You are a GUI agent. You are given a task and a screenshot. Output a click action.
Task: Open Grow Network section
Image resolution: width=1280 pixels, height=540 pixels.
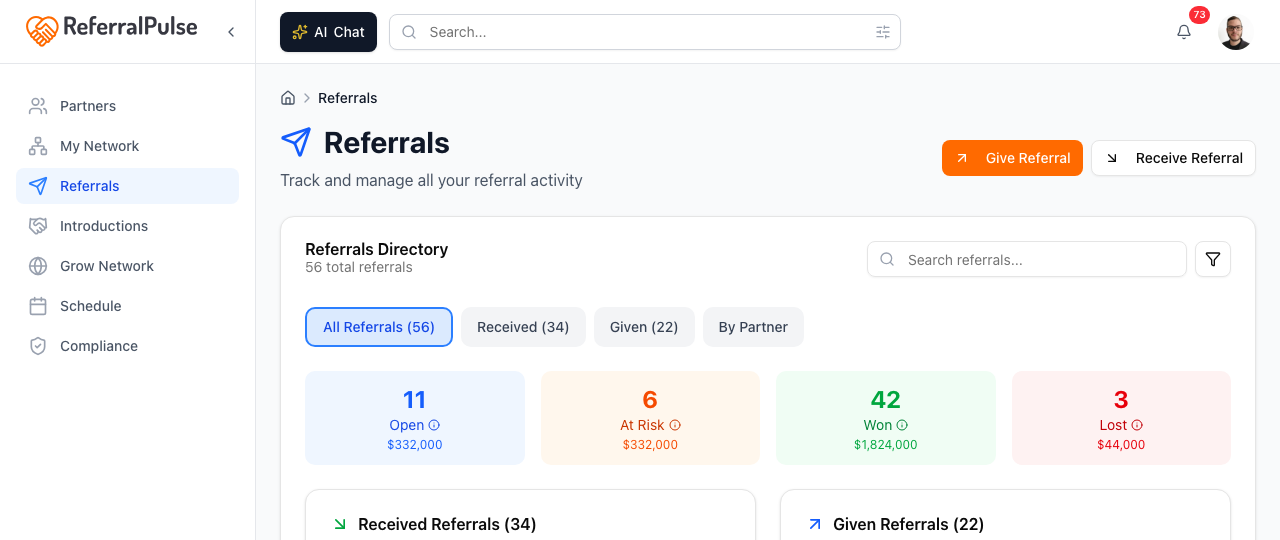coord(127,266)
